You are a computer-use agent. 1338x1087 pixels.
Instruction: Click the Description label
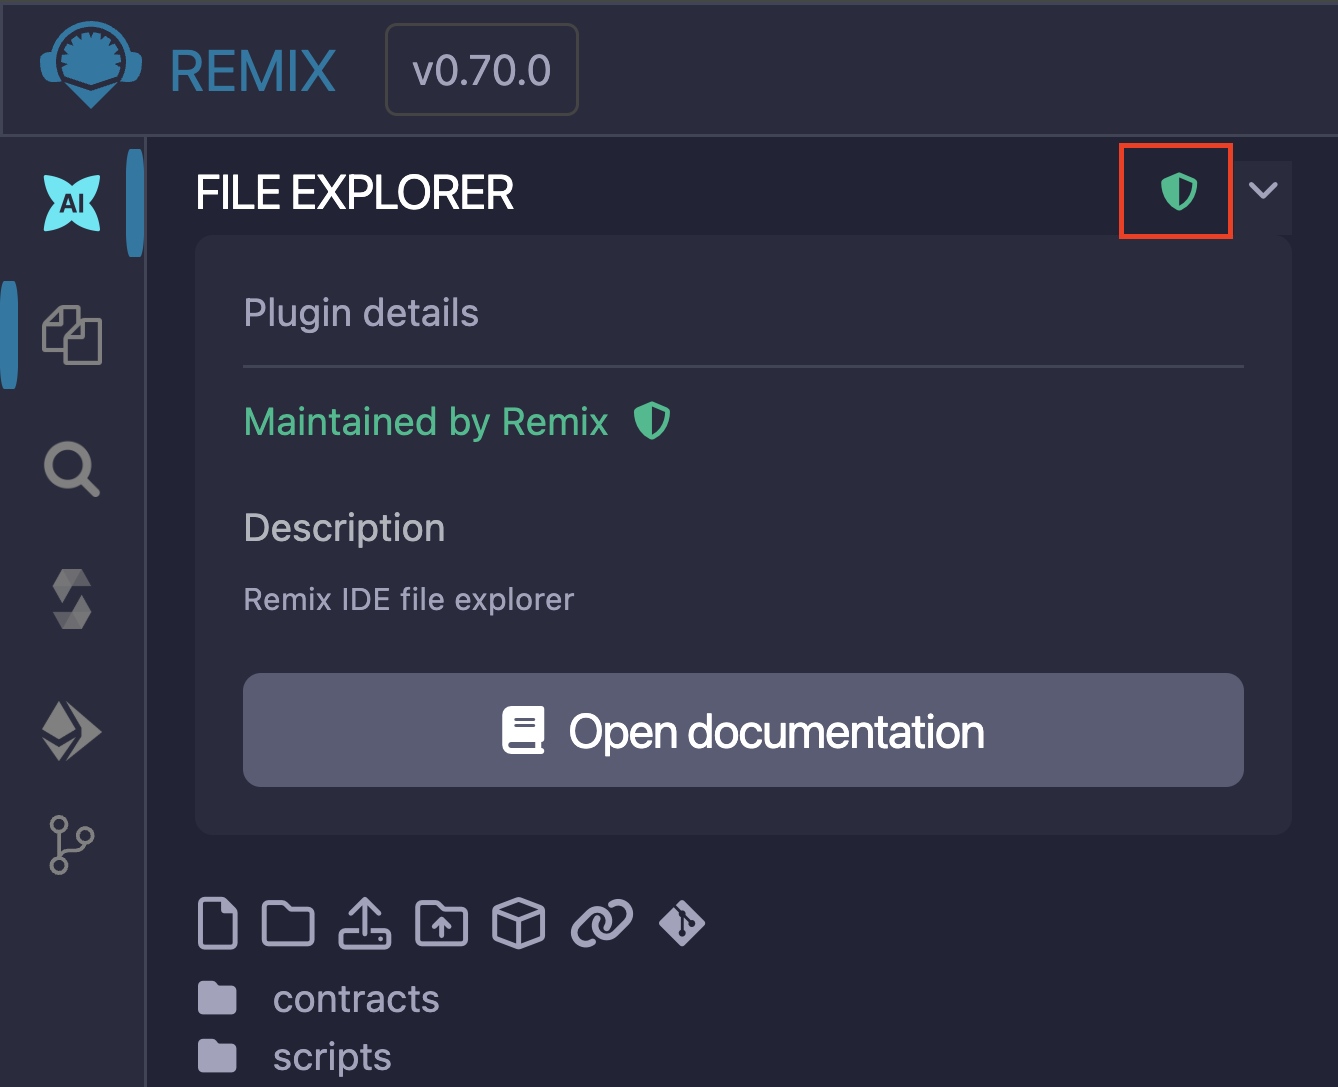pyautogui.click(x=344, y=528)
